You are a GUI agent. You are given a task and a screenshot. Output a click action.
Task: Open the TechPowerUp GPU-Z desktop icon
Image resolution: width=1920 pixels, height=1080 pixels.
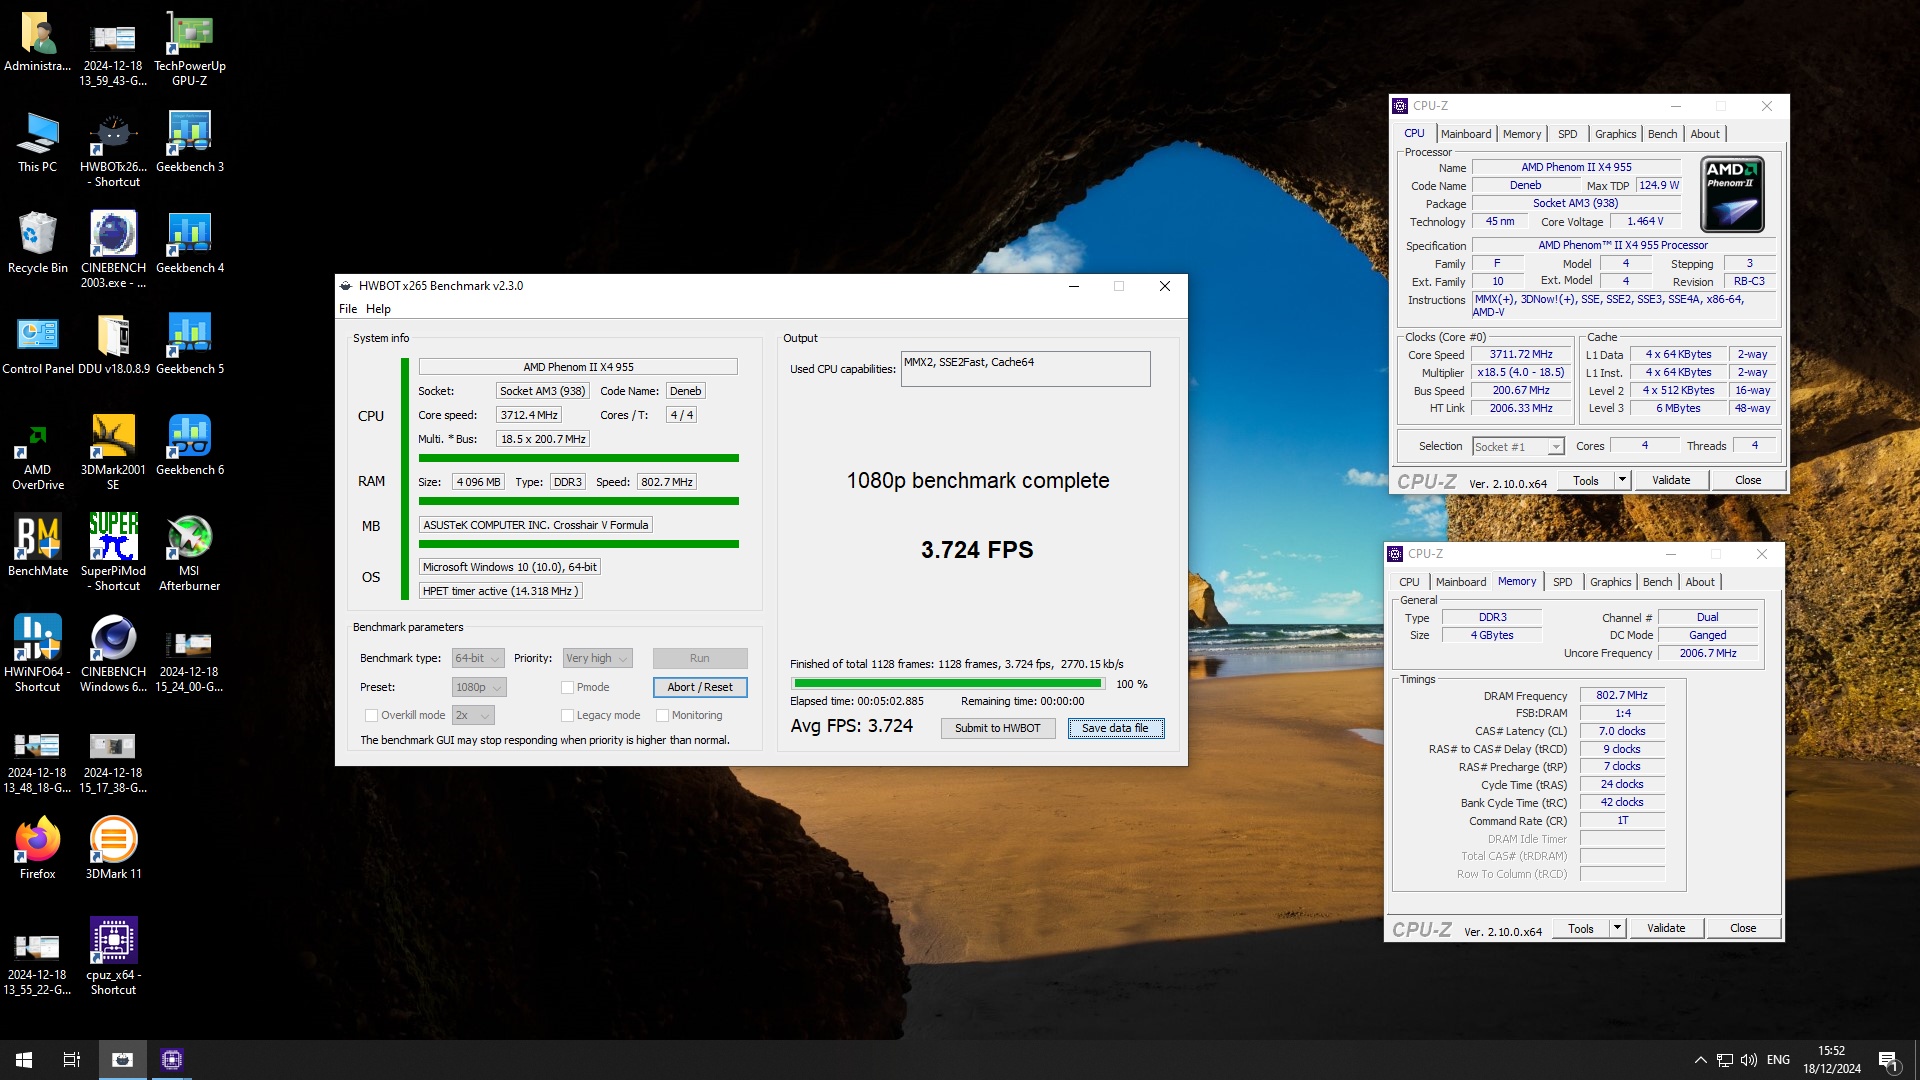click(x=189, y=48)
